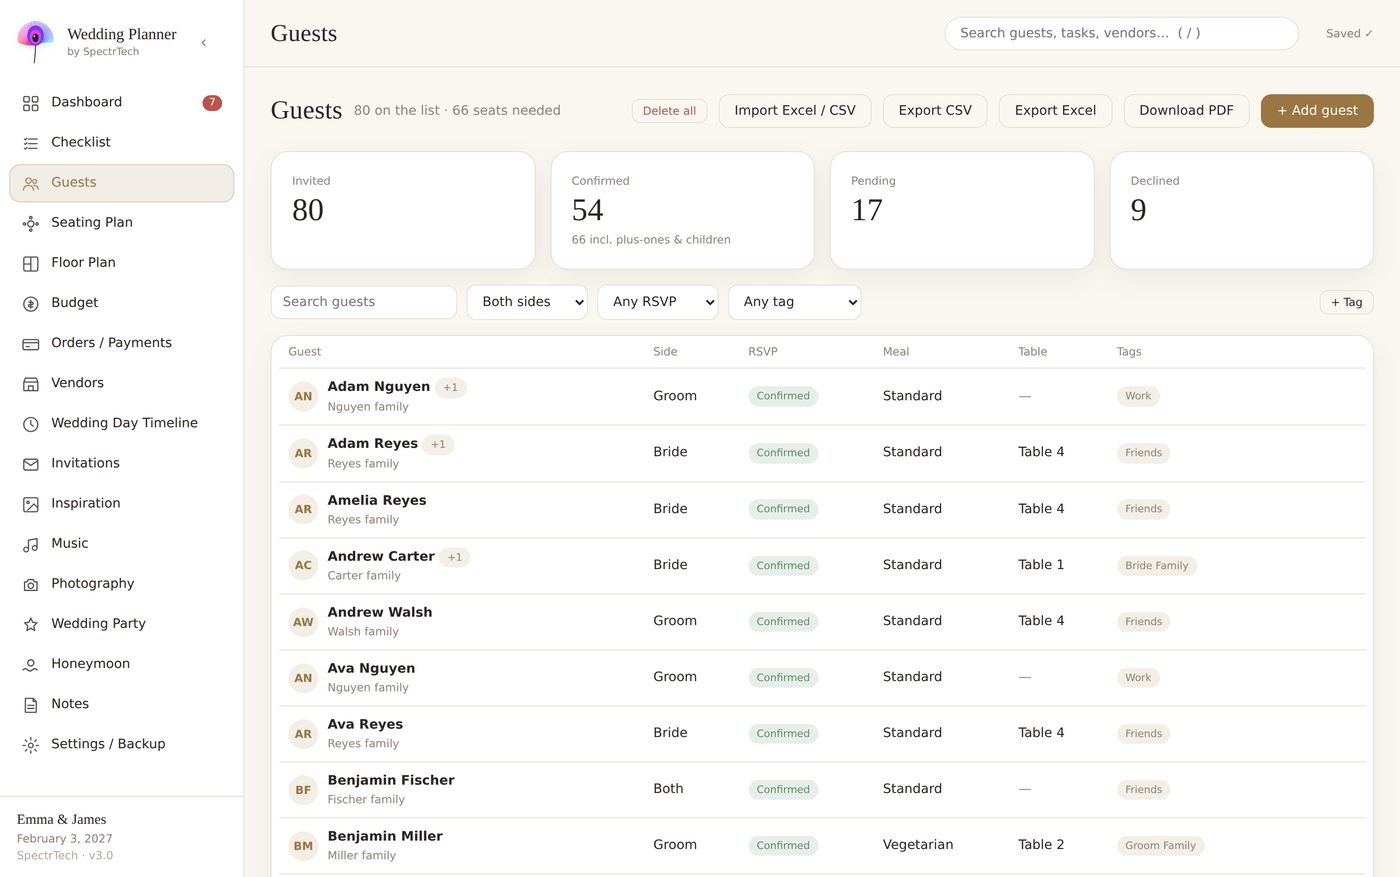This screenshot has width=1400, height=877.
Task: Click the Wedding Planner logo
Action: [x=36, y=41]
